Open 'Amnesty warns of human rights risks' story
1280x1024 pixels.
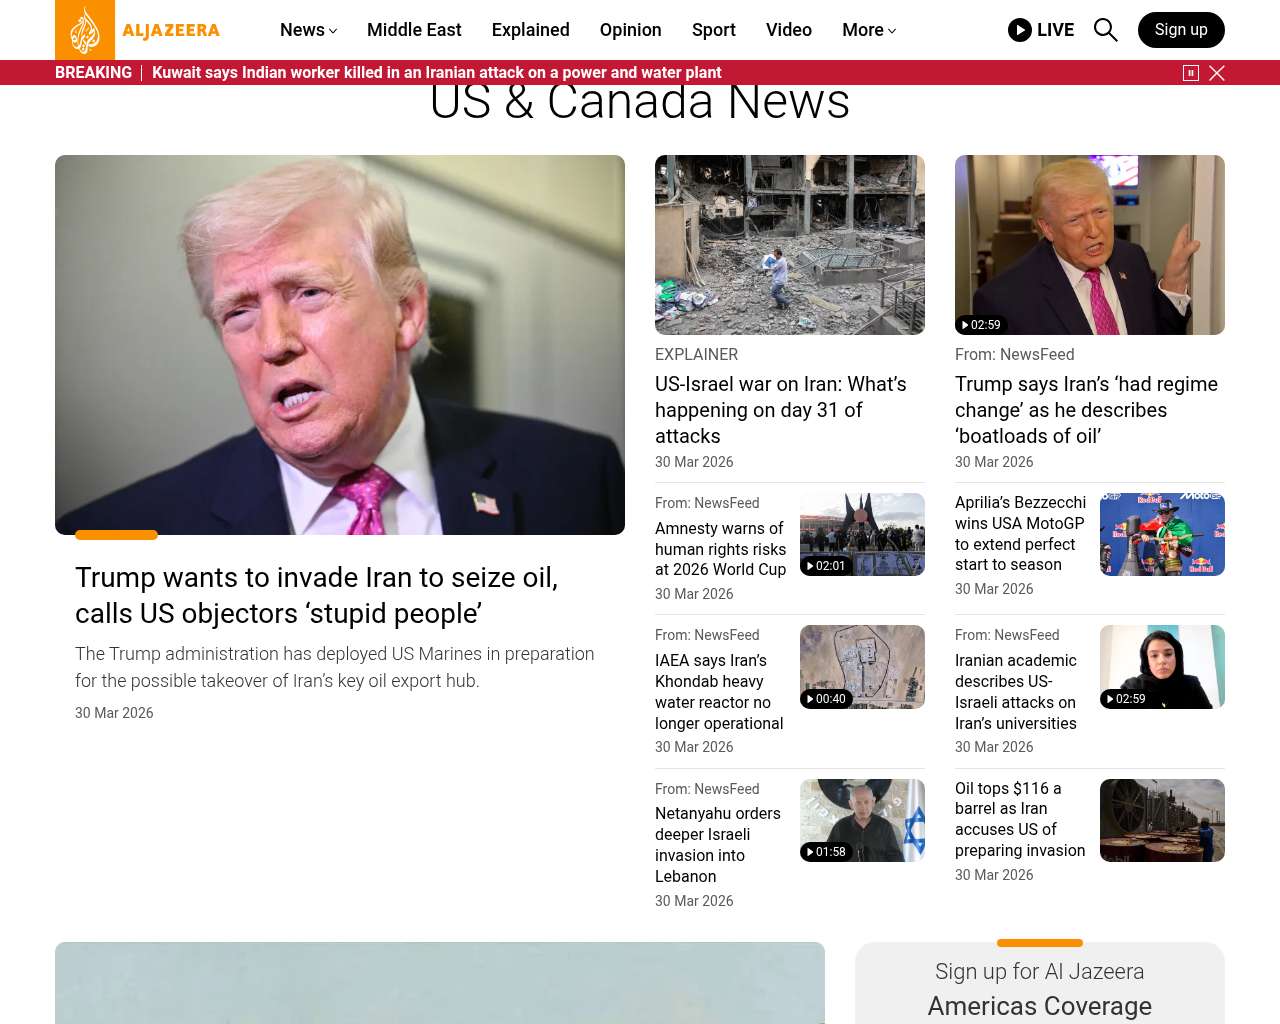coord(720,549)
